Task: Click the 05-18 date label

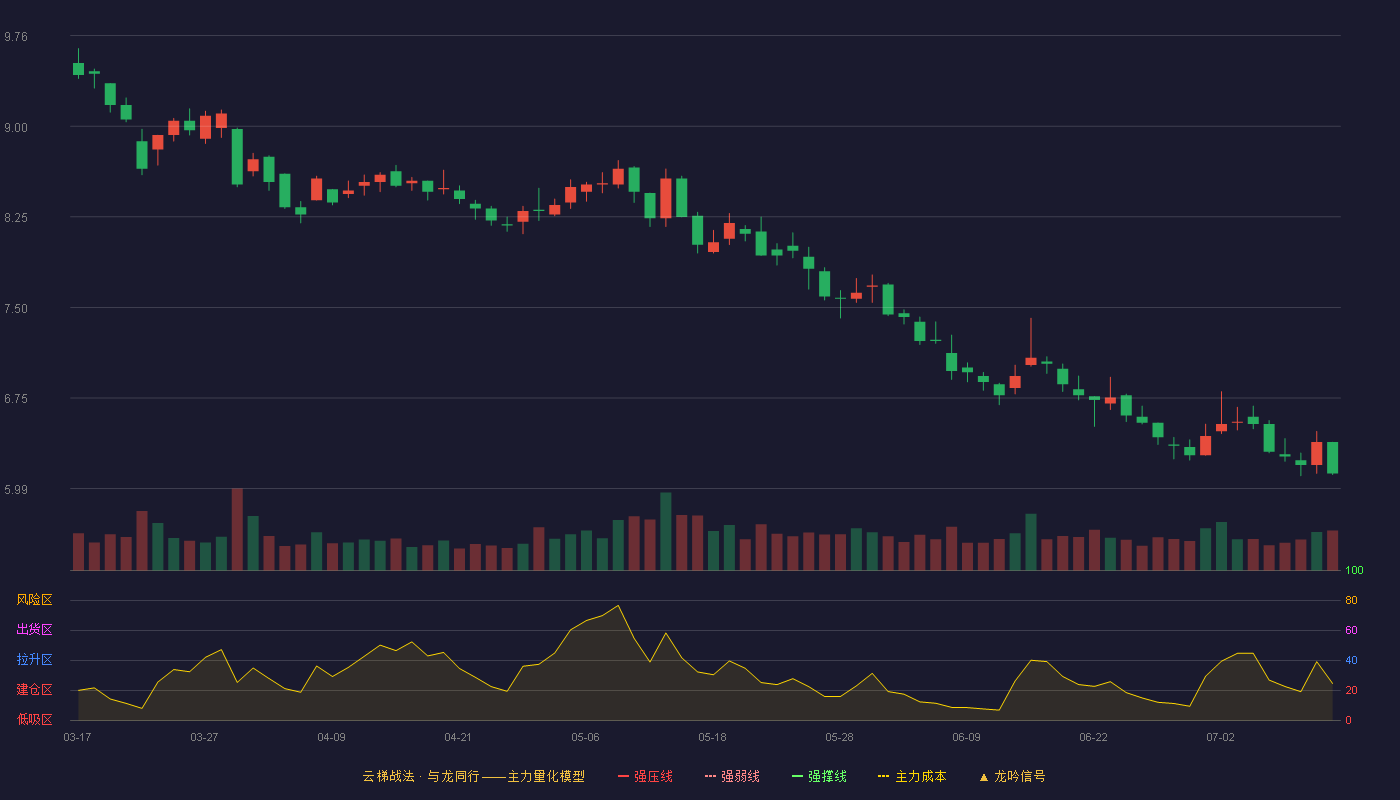Action: 712,737
